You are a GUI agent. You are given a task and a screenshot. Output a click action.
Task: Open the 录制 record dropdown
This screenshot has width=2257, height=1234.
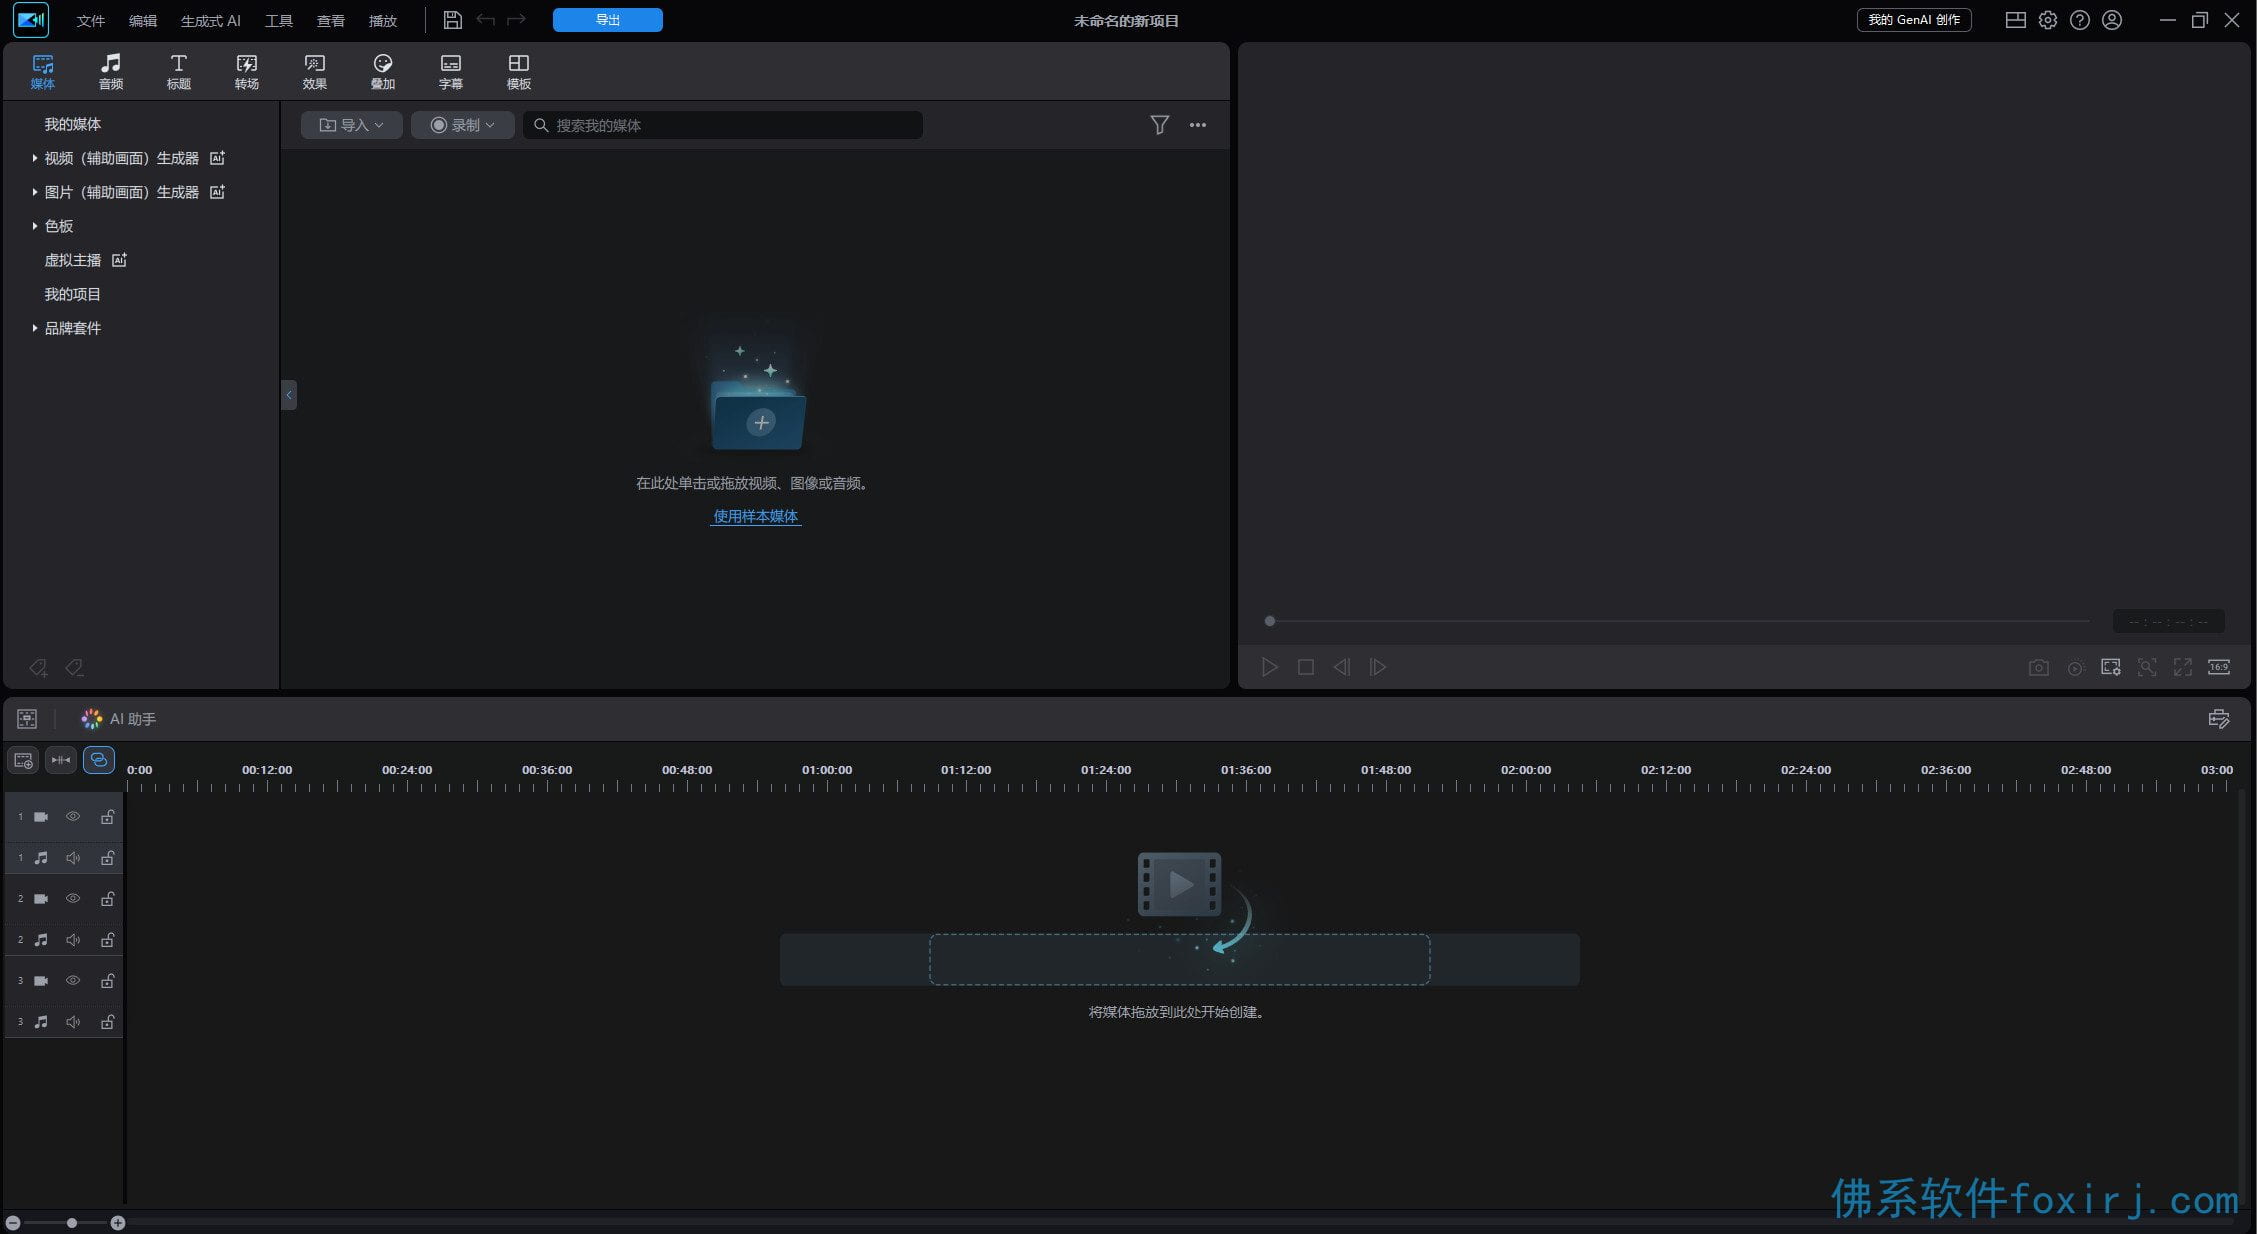click(x=463, y=125)
